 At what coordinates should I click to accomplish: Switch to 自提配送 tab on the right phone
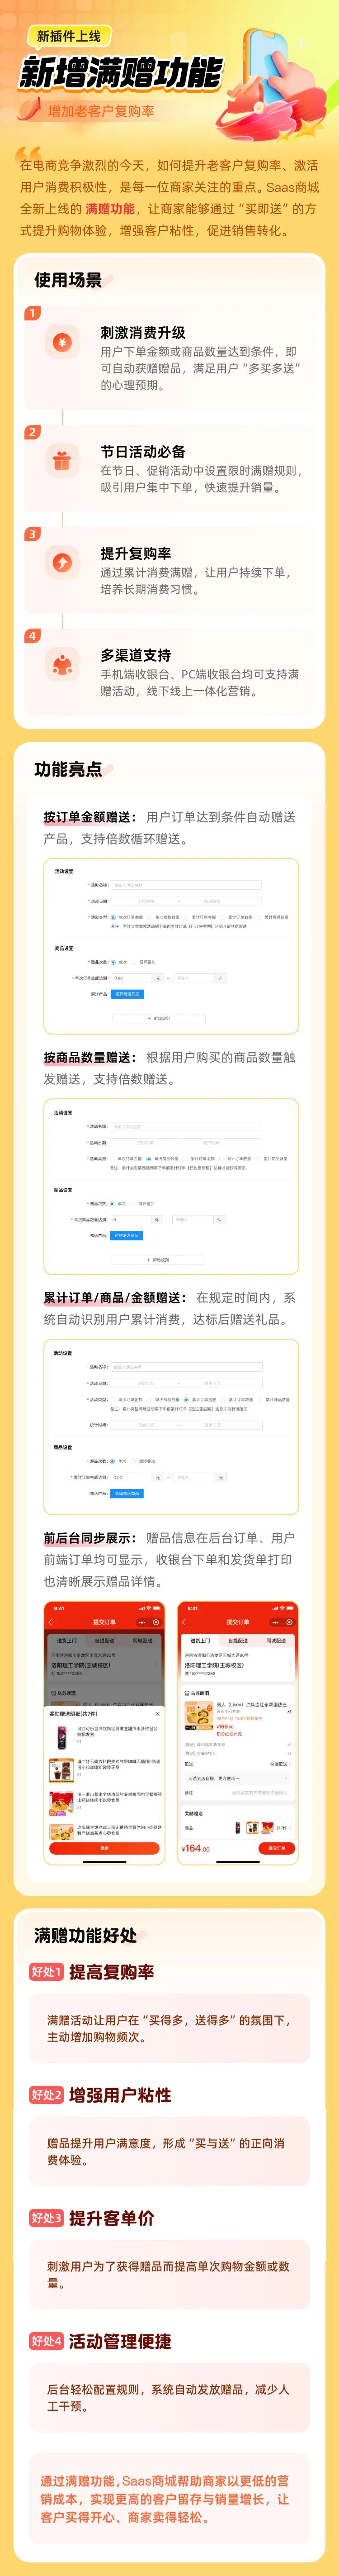click(x=238, y=1641)
